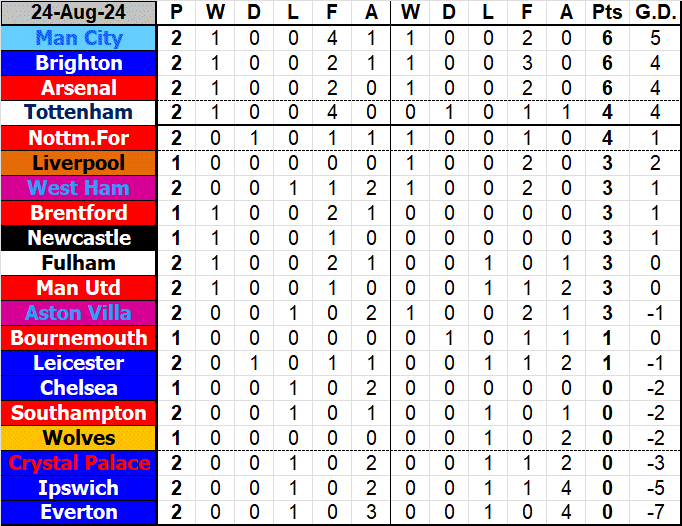Click the West Ham team name
682x526 pixels.
click(x=79, y=188)
